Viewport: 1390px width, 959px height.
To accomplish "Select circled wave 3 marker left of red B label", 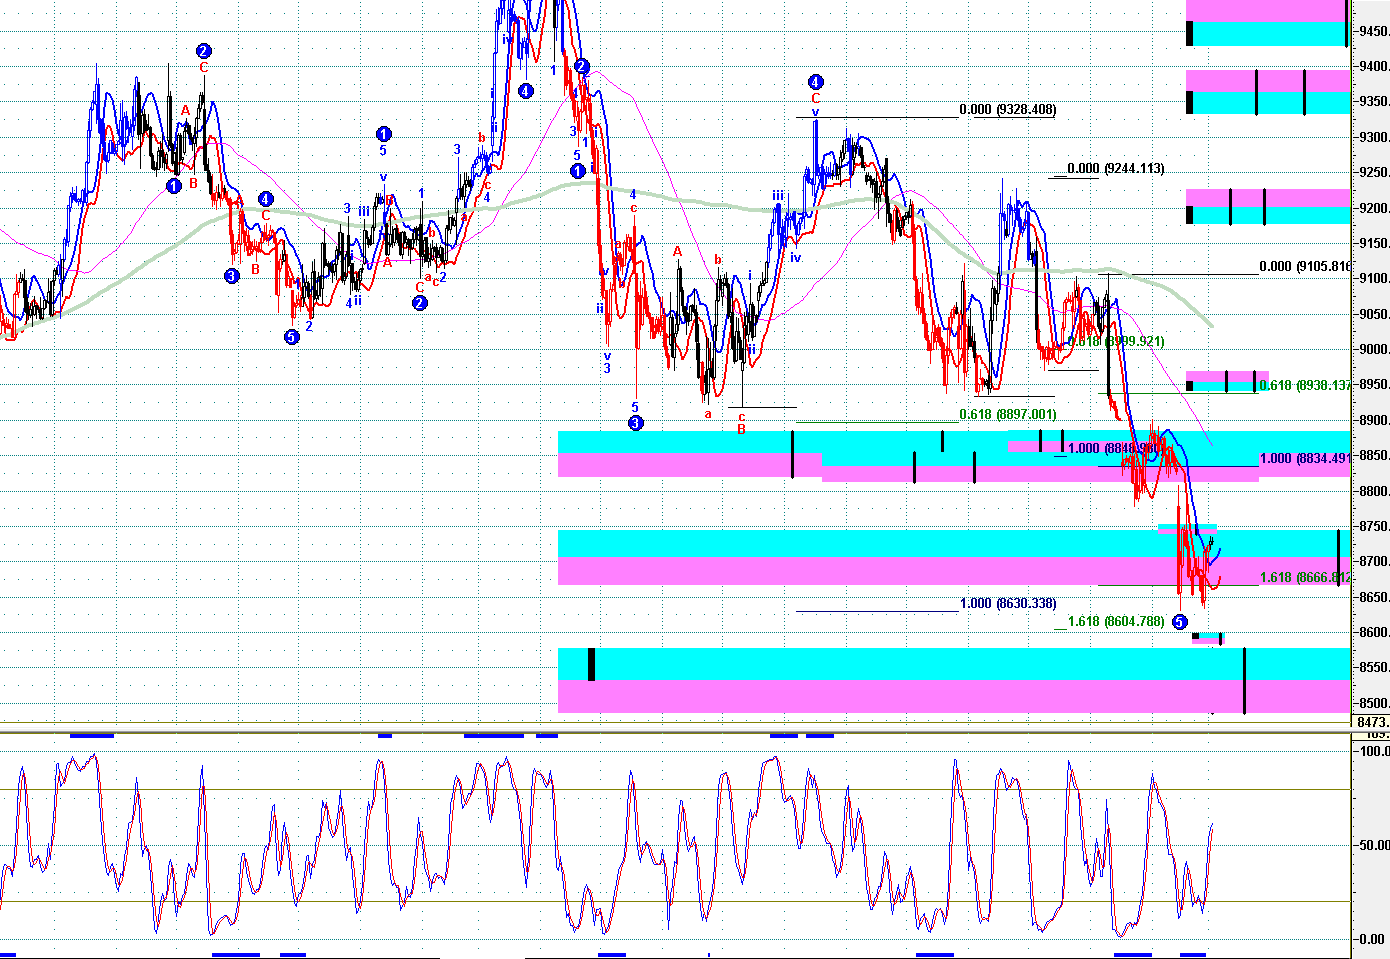I will pyautogui.click(x=232, y=276).
